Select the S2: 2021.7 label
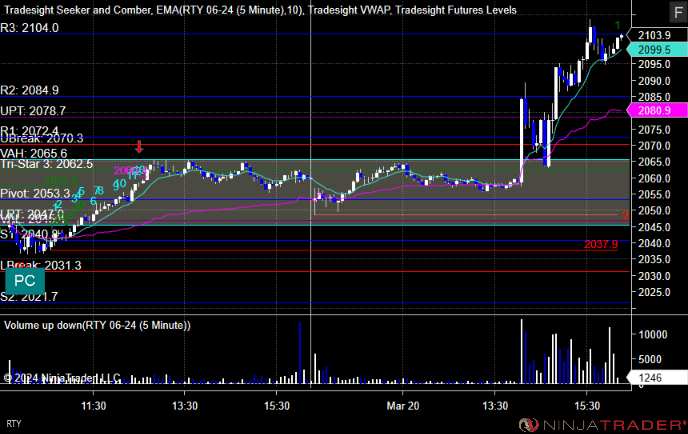This screenshot has height=434, width=688. 29,297
